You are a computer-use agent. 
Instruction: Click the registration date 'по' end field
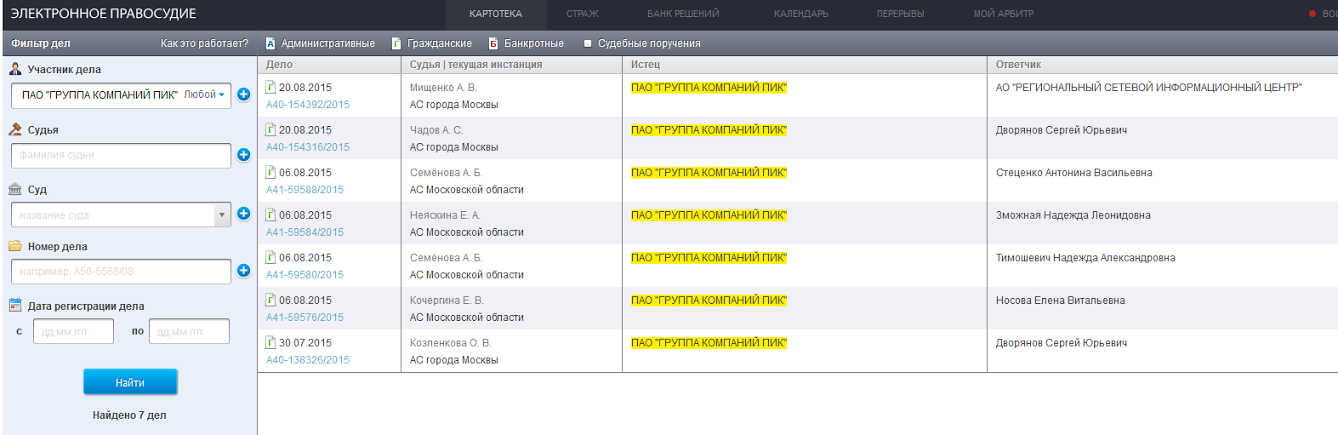tap(189, 331)
